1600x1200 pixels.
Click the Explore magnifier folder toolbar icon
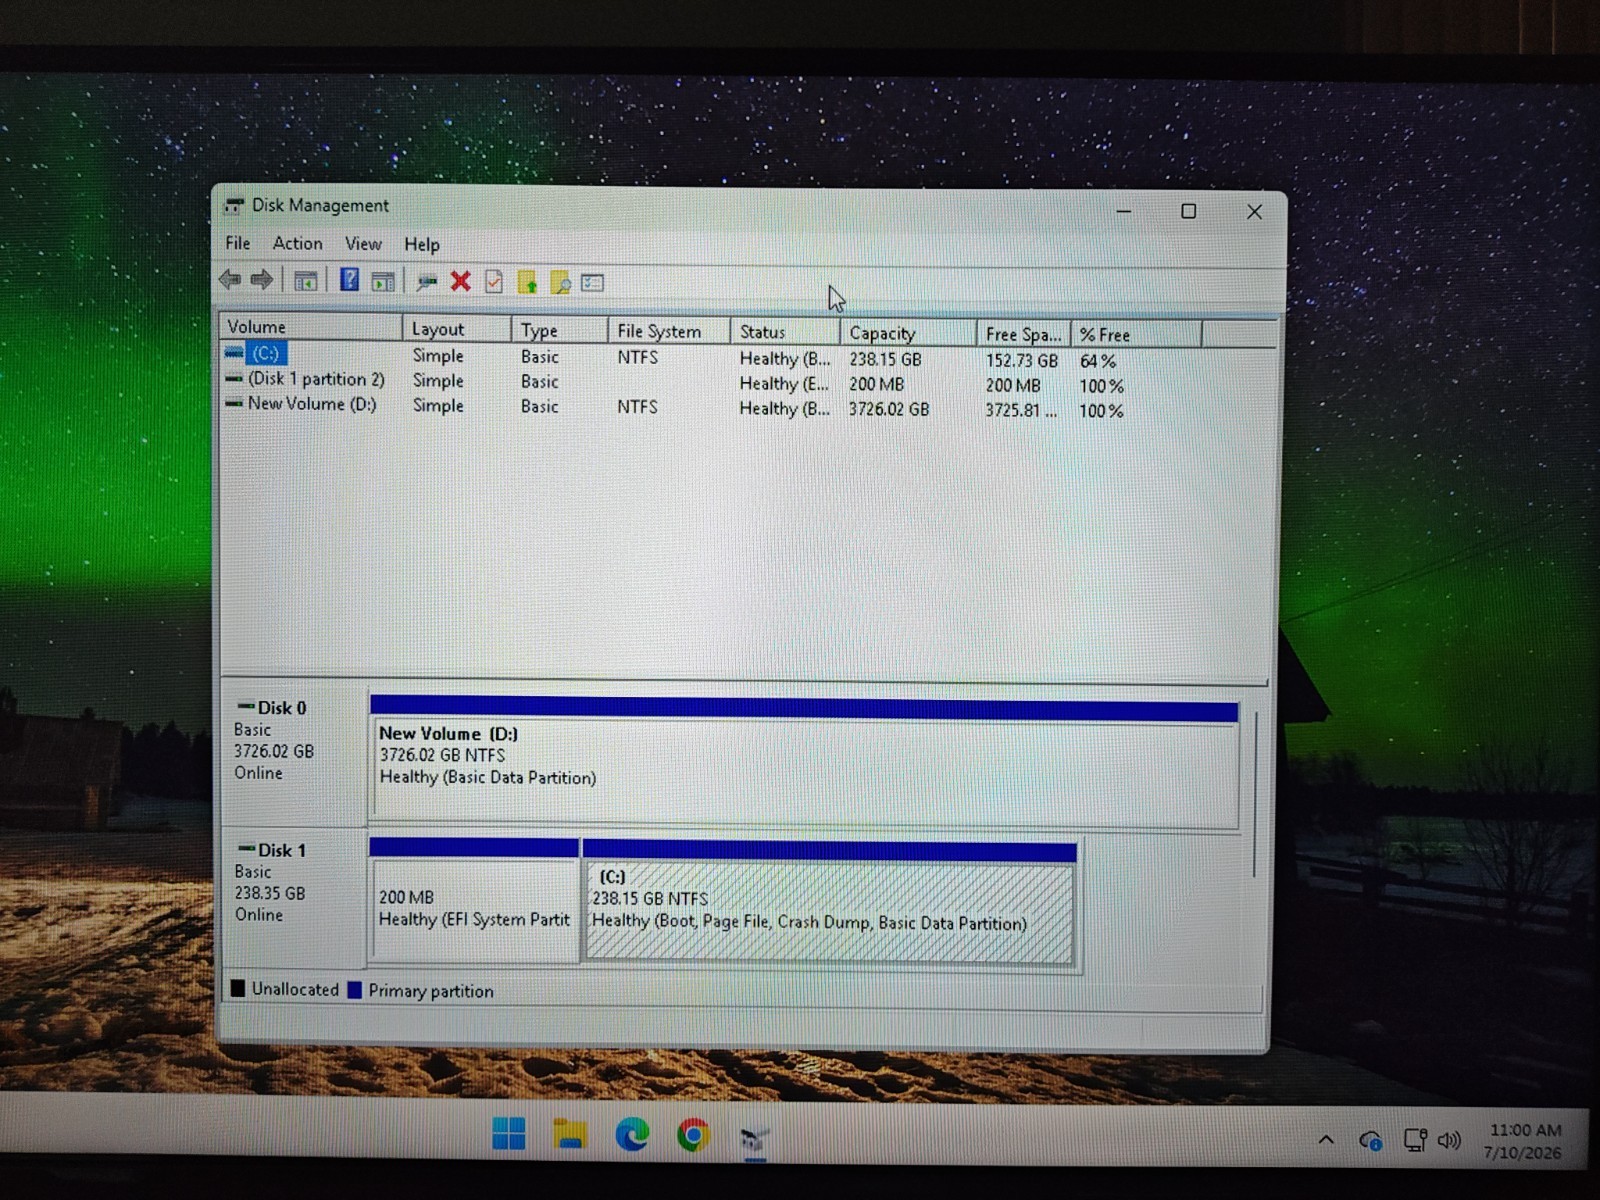[x=560, y=283]
